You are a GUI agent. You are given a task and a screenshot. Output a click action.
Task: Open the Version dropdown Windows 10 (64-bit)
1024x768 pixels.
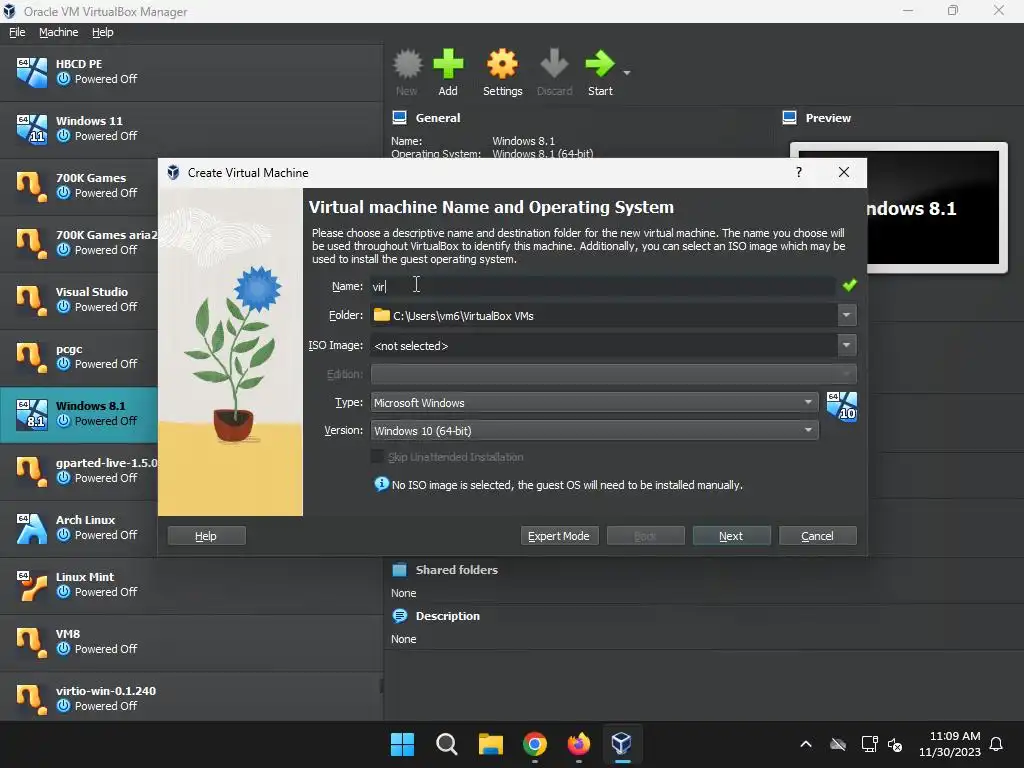click(x=594, y=430)
